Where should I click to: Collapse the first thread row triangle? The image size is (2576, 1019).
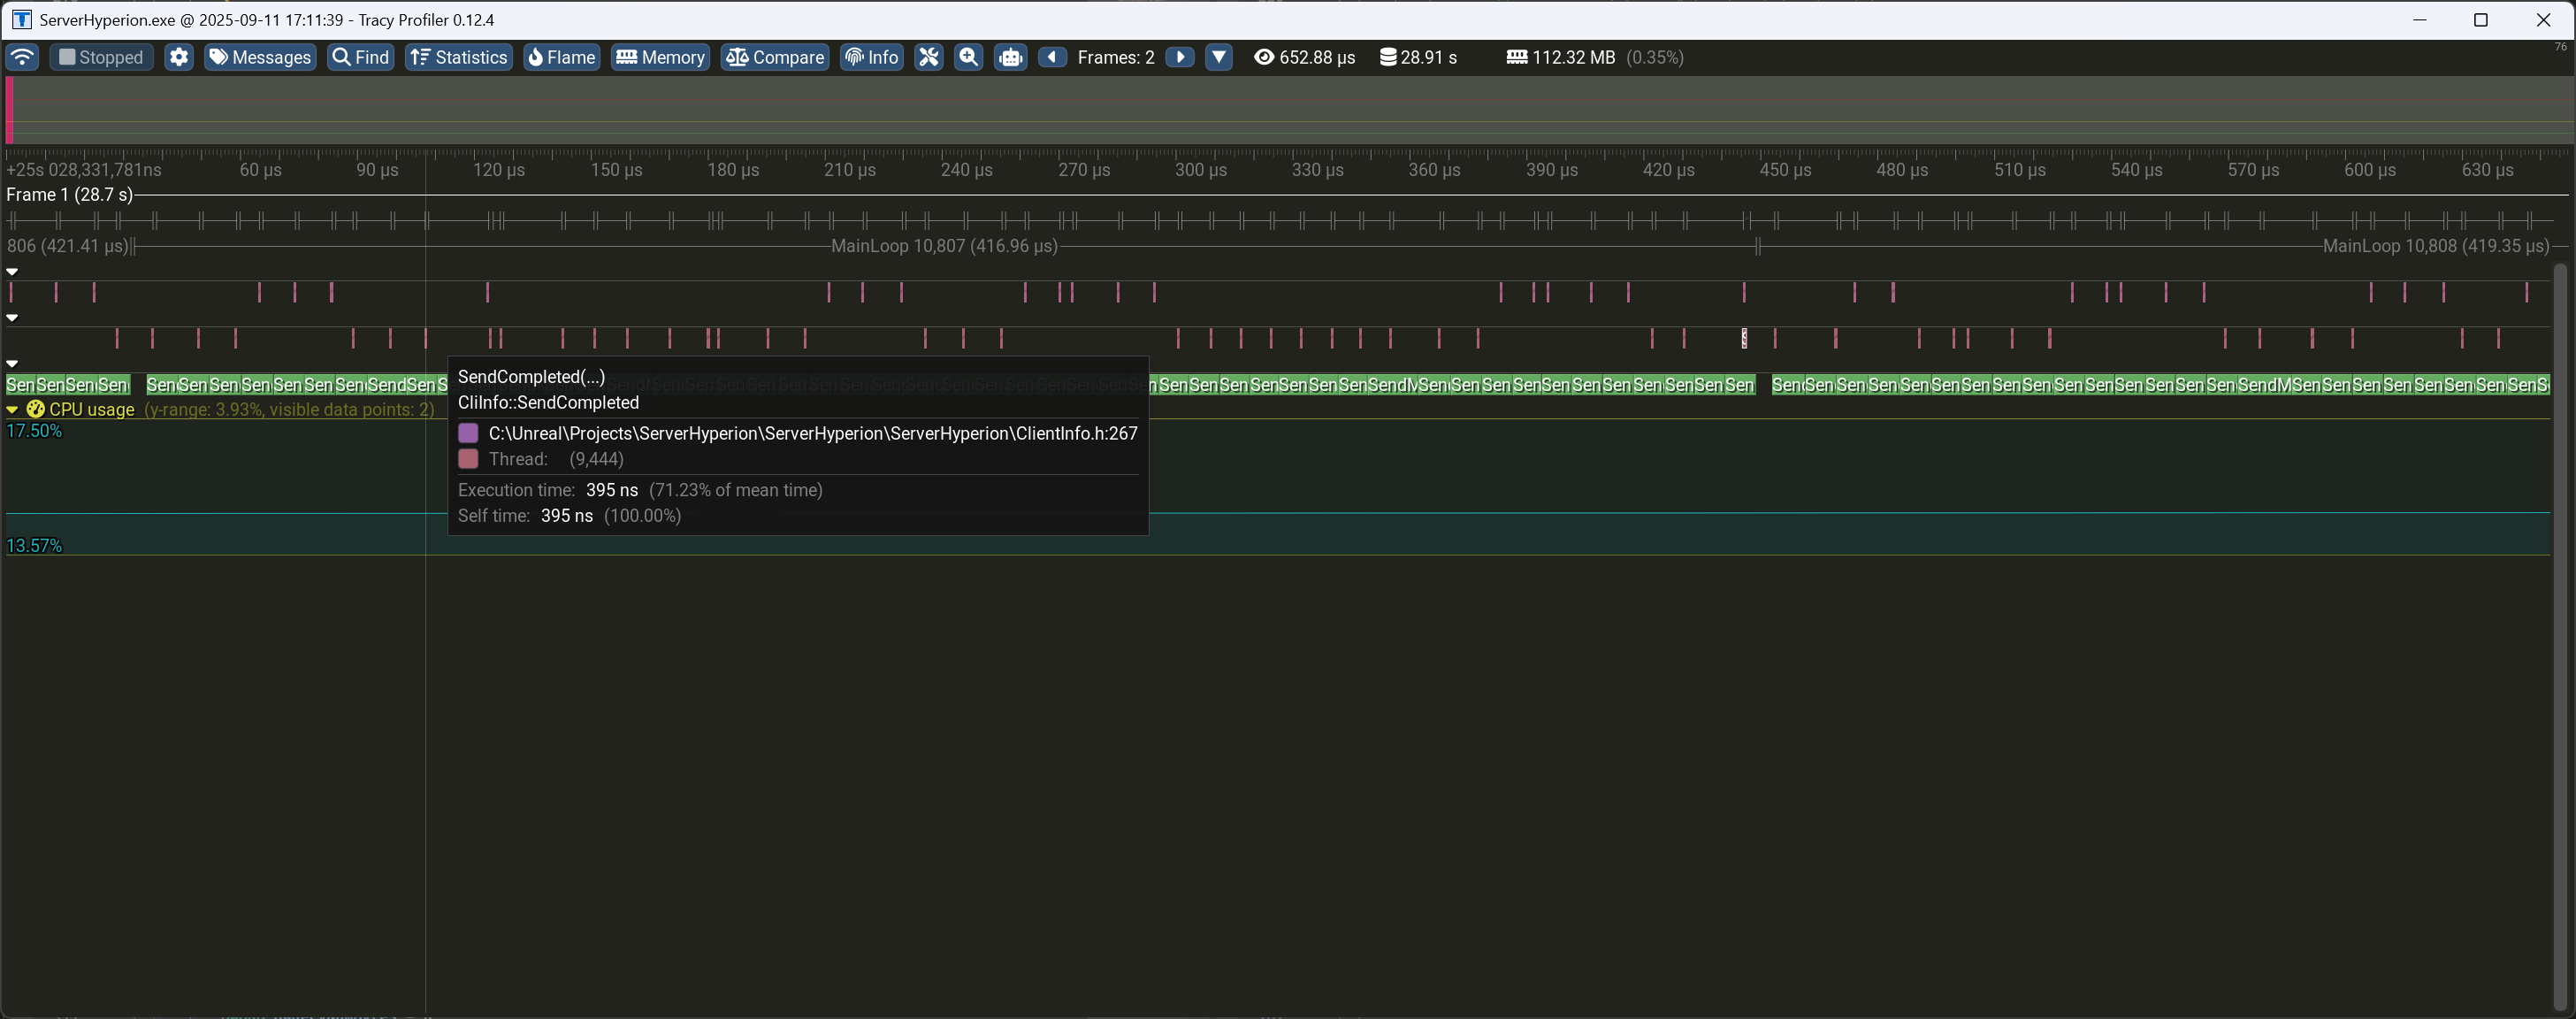click(x=12, y=271)
